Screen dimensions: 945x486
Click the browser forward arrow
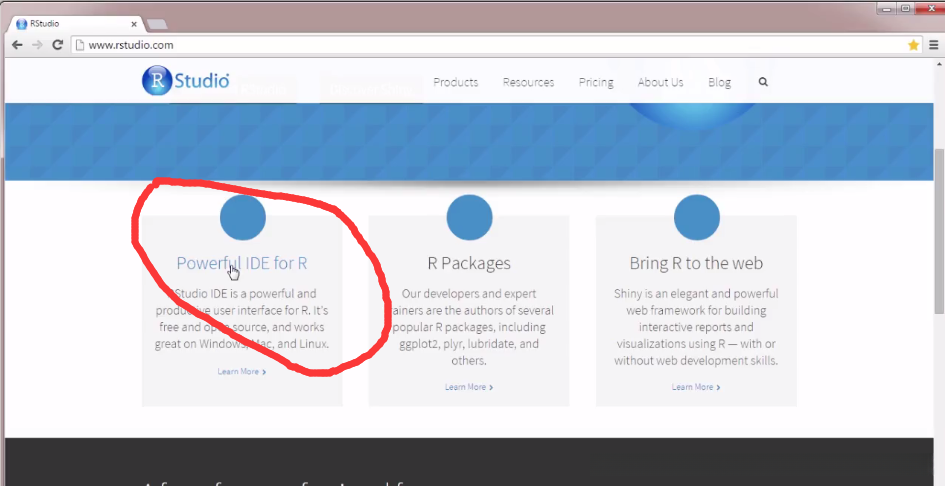pyautogui.click(x=37, y=45)
